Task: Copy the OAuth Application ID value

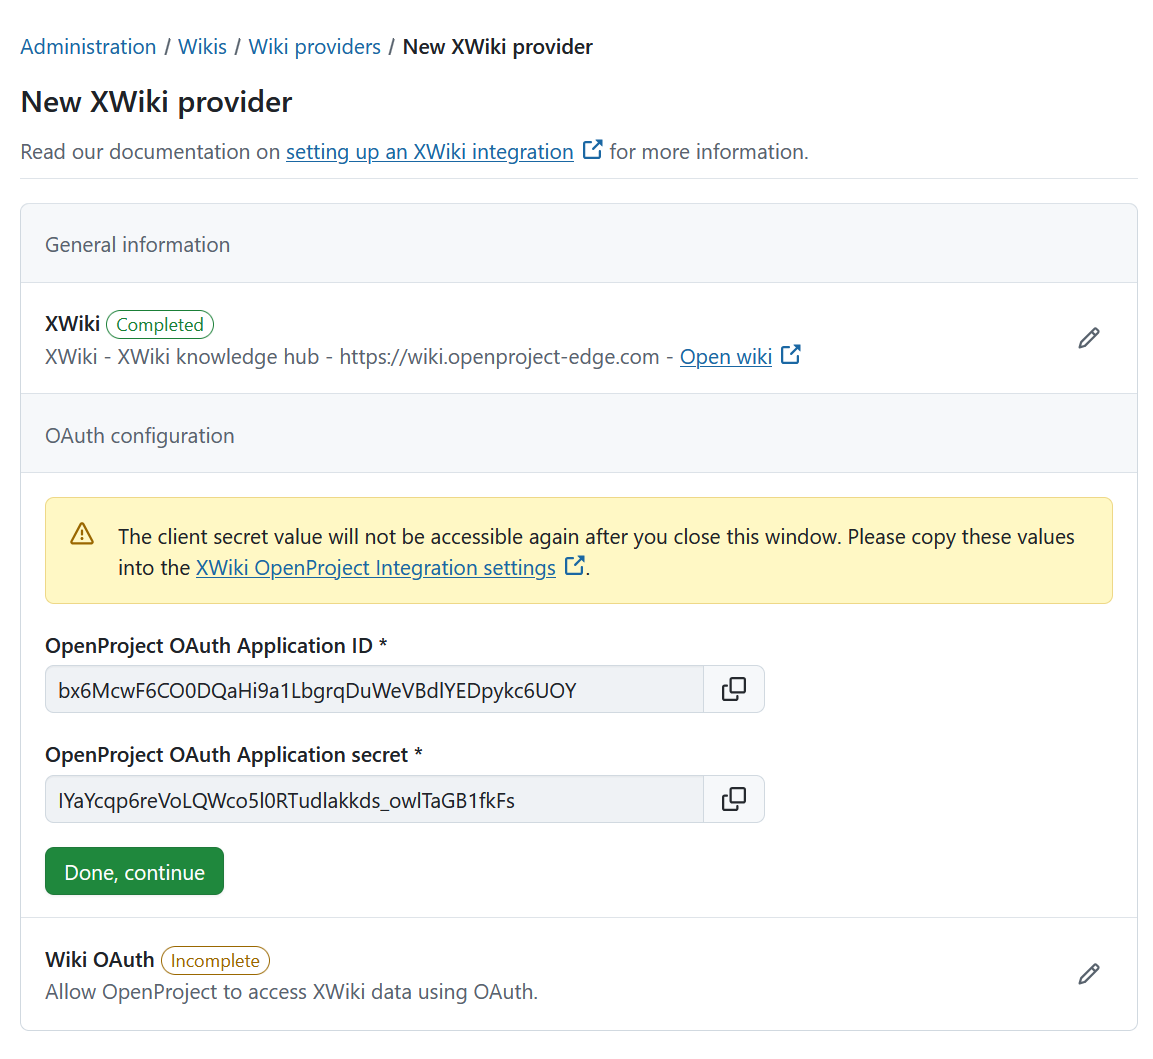Action: click(734, 689)
